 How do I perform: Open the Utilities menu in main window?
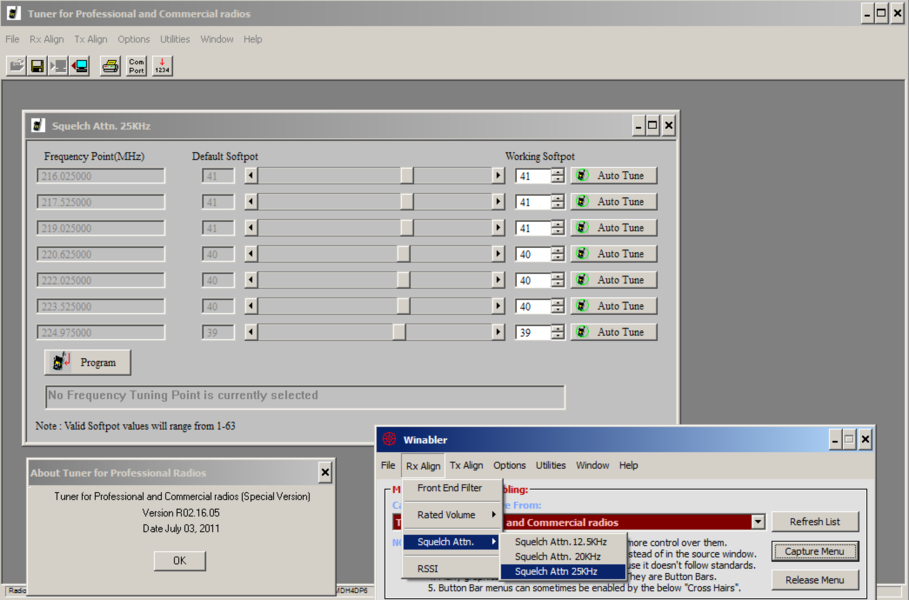click(175, 39)
